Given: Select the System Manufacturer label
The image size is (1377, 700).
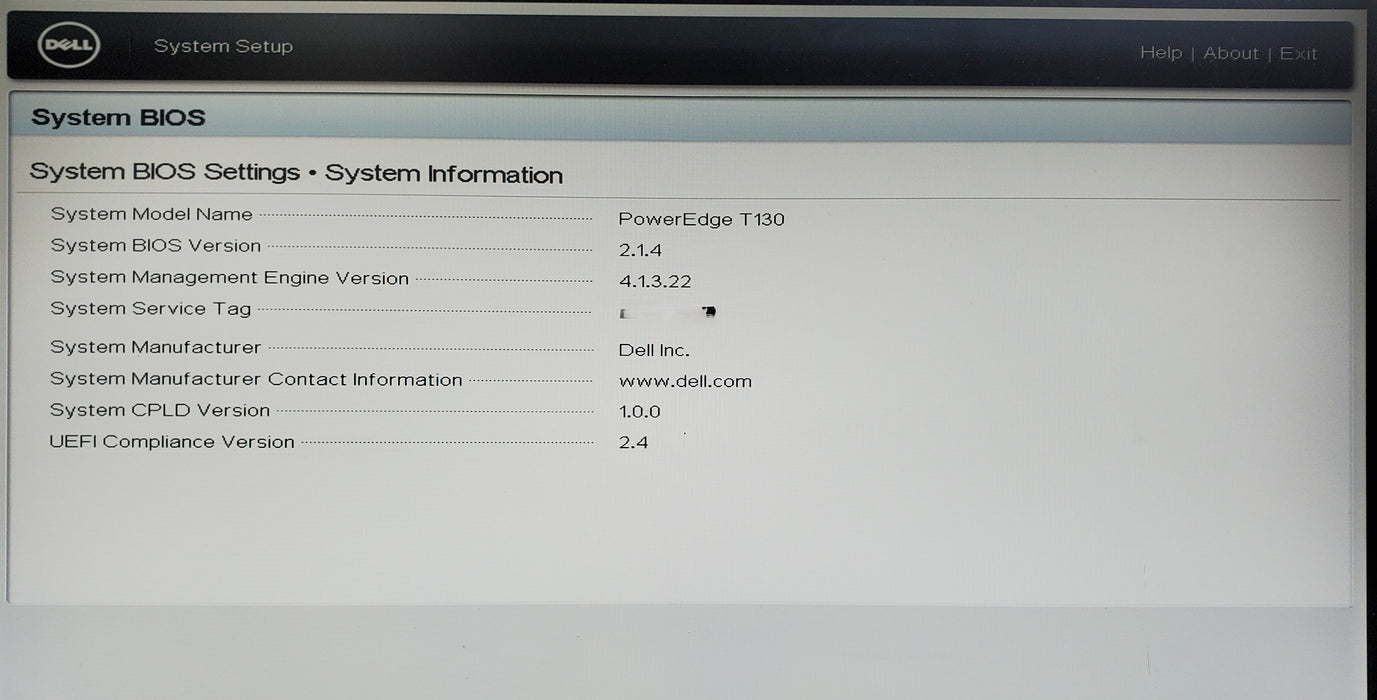Looking at the screenshot, I should click(x=156, y=348).
